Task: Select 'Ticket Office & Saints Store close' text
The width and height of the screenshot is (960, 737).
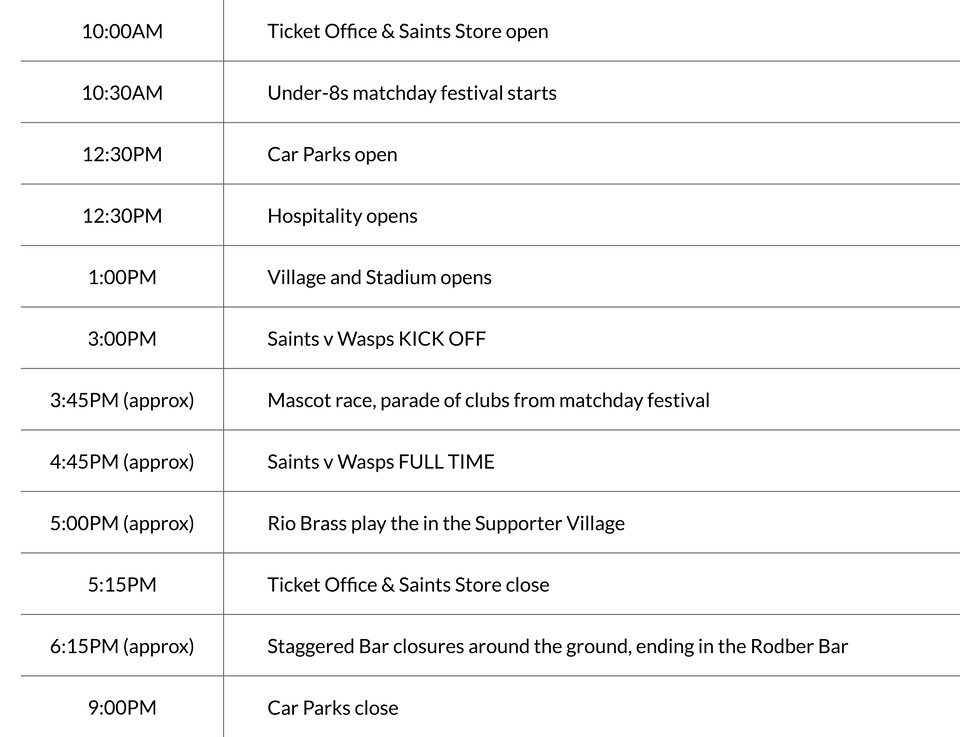Action: [408, 585]
